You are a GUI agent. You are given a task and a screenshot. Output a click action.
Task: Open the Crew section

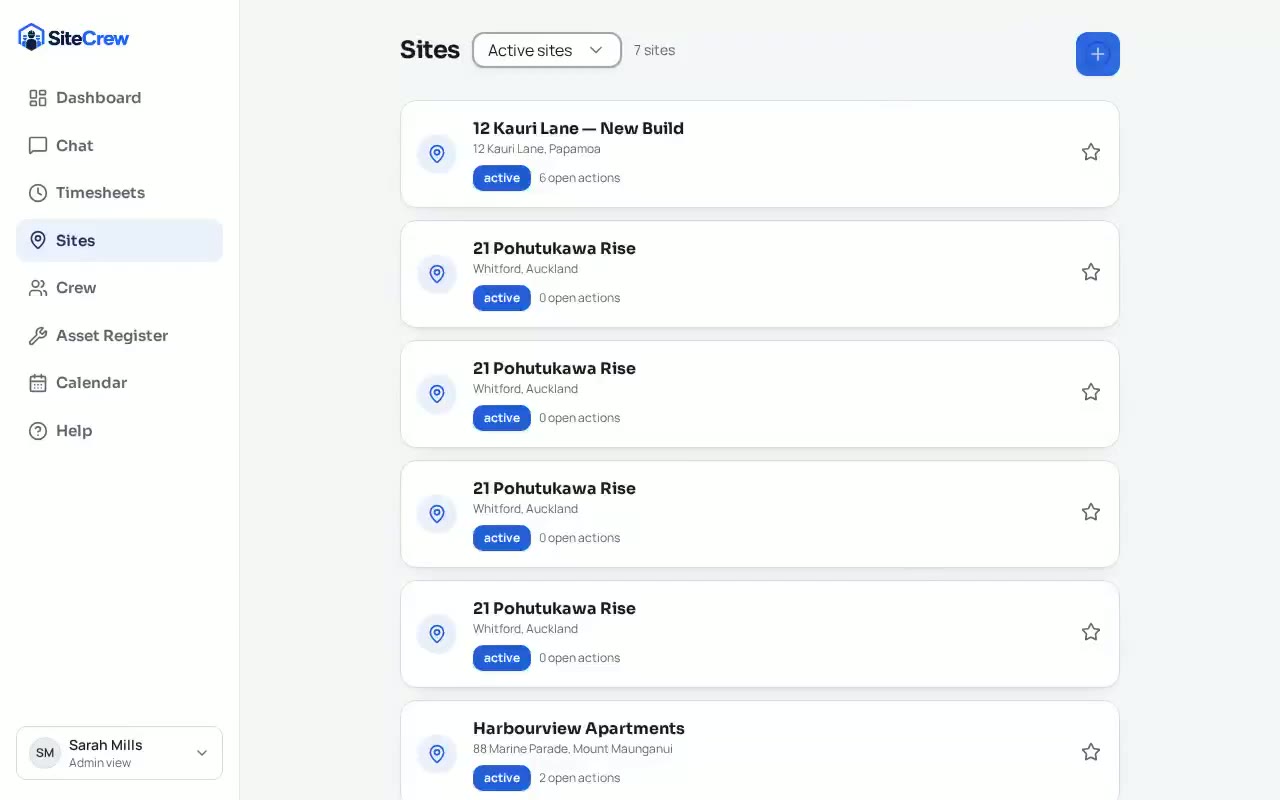119,288
